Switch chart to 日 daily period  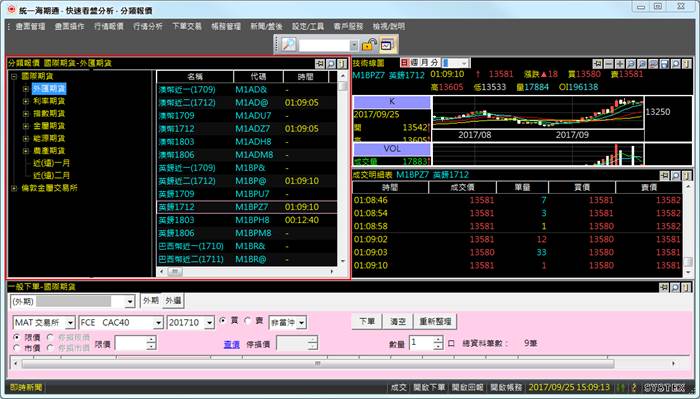[404, 63]
